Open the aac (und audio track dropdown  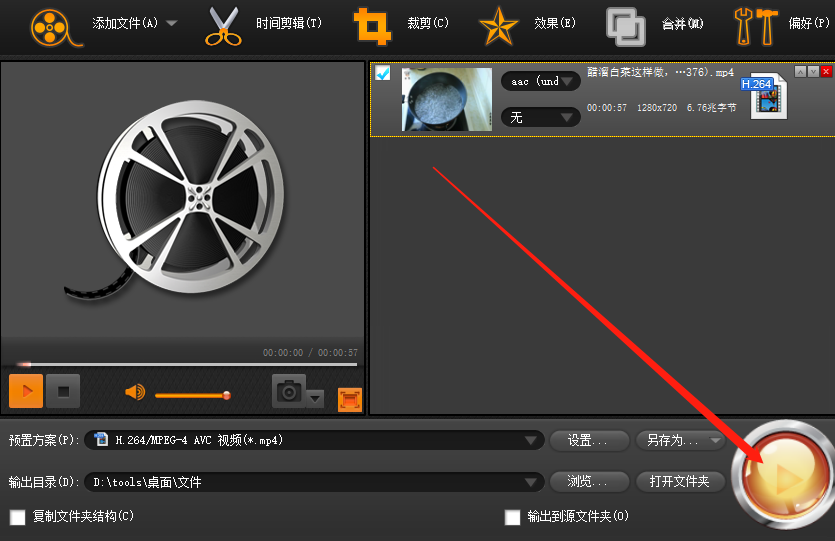pyautogui.click(x=541, y=81)
